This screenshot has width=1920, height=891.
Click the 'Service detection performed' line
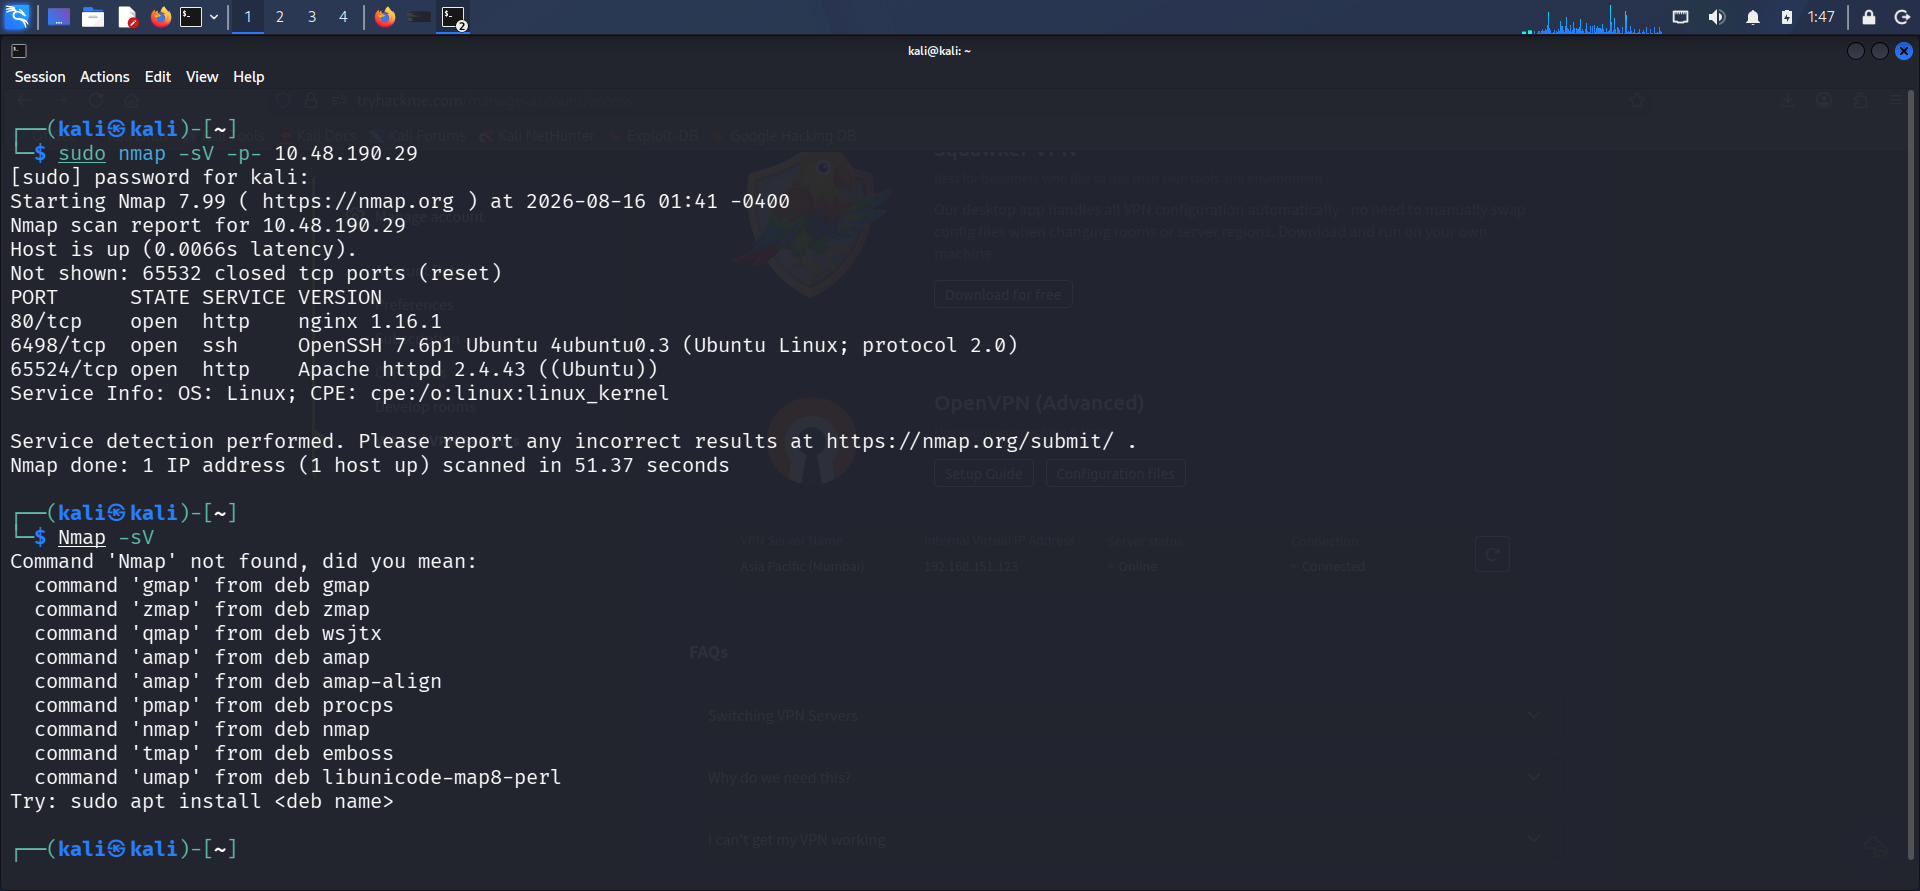tap(573, 441)
